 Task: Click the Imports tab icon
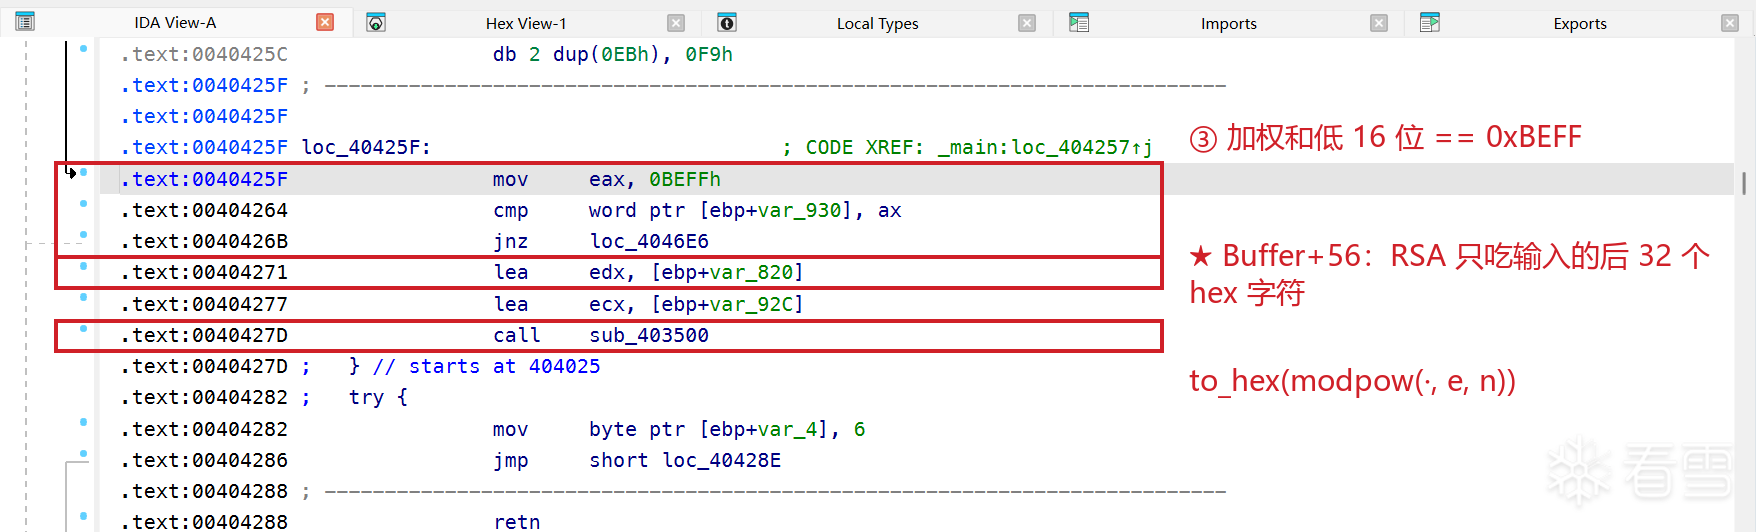[x=1079, y=22]
